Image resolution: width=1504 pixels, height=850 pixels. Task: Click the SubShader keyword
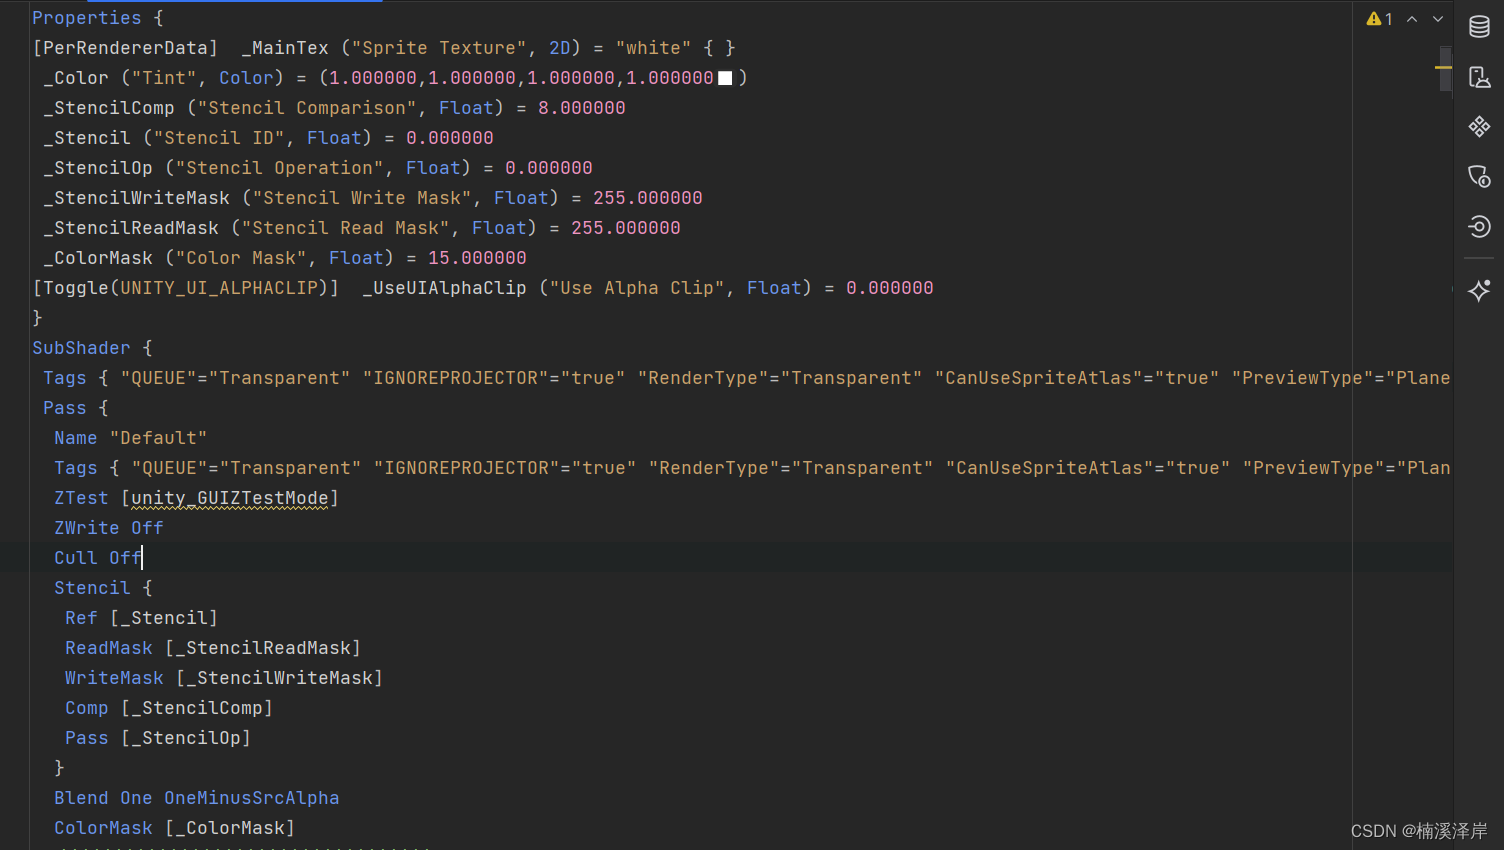tap(81, 348)
